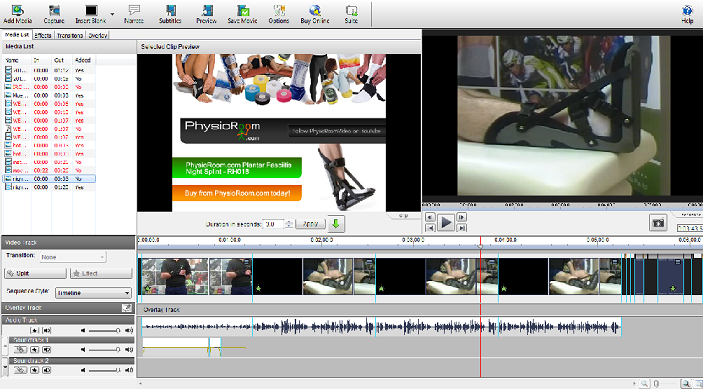The height and width of the screenshot is (389, 703).
Task: Open the Transition dropdown set to None
Action: (x=73, y=257)
